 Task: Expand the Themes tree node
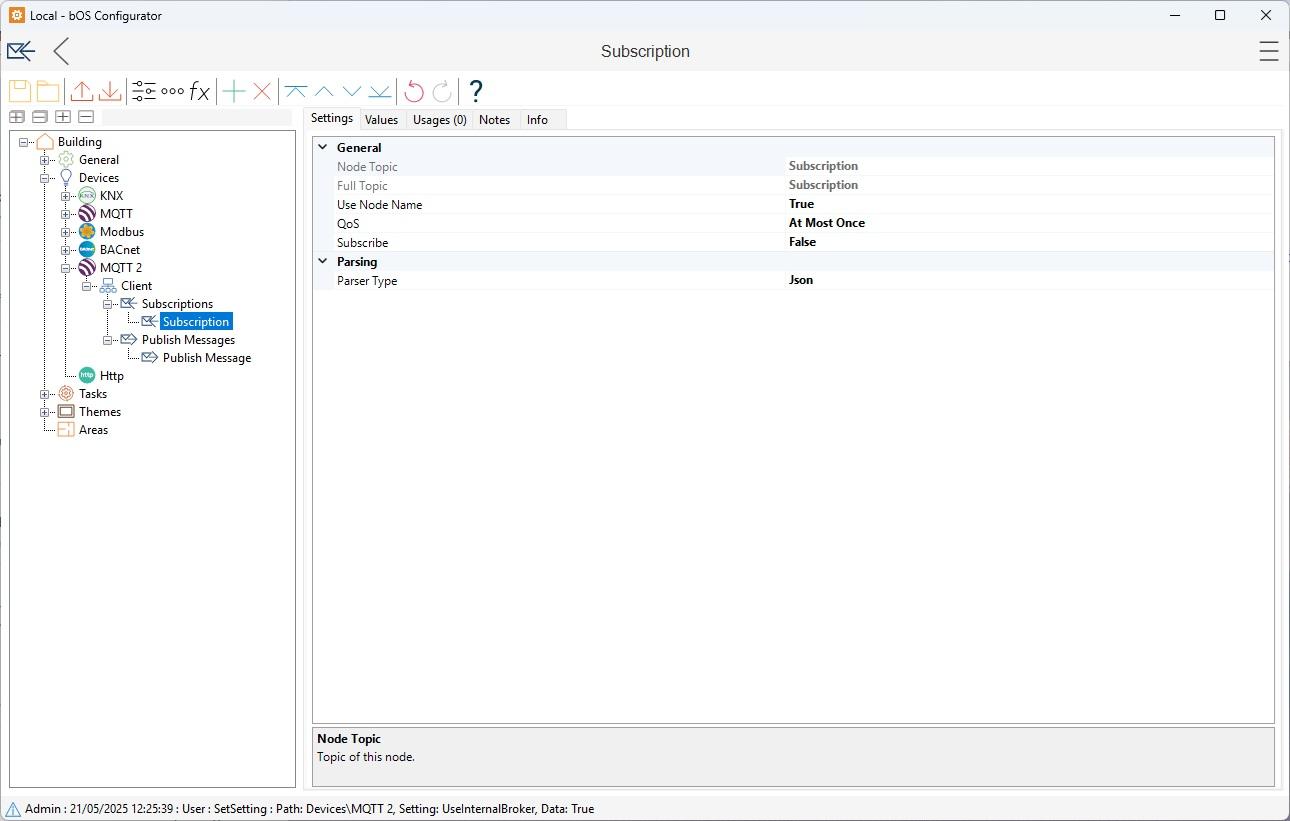click(x=45, y=412)
